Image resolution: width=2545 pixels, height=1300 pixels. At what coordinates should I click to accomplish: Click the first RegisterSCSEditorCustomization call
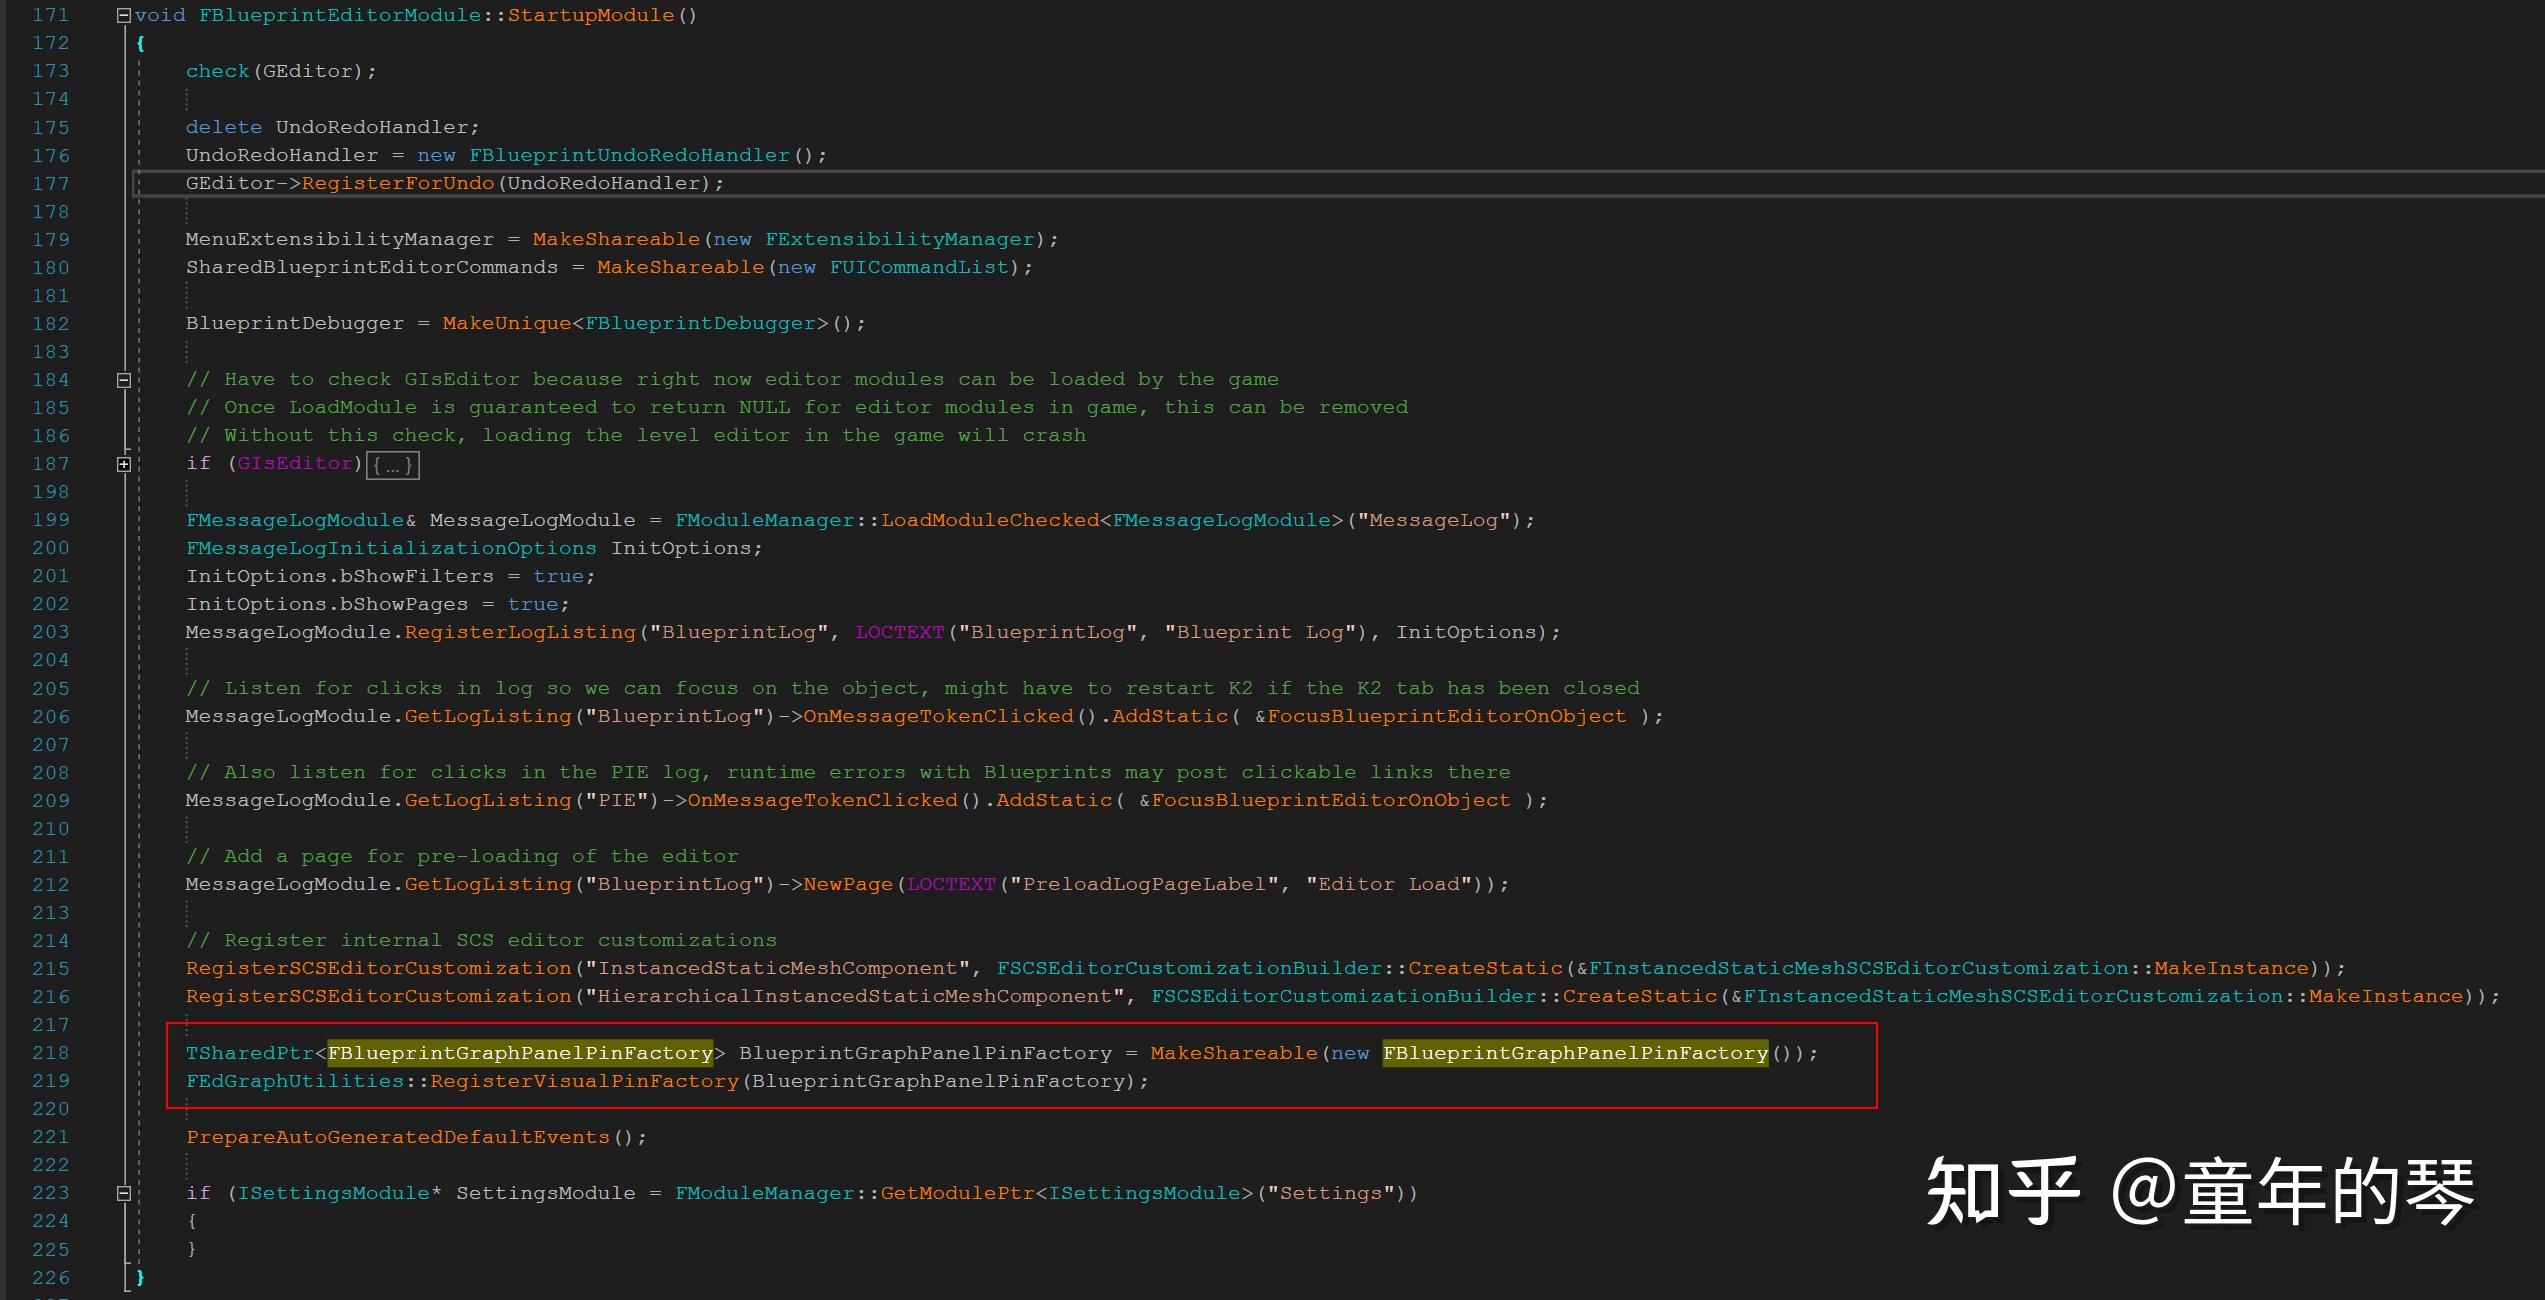tap(378, 968)
